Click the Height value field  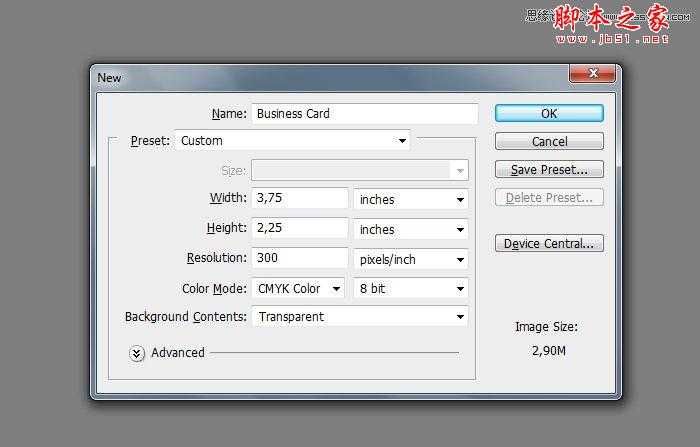click(x=299, y=229)
